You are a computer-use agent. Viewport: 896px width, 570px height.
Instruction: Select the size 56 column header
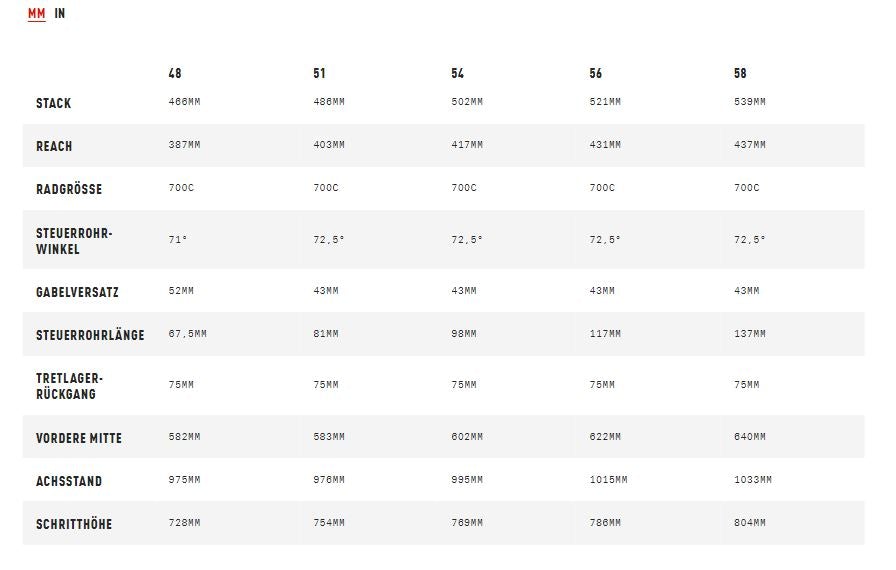click(x=596, y=73)
